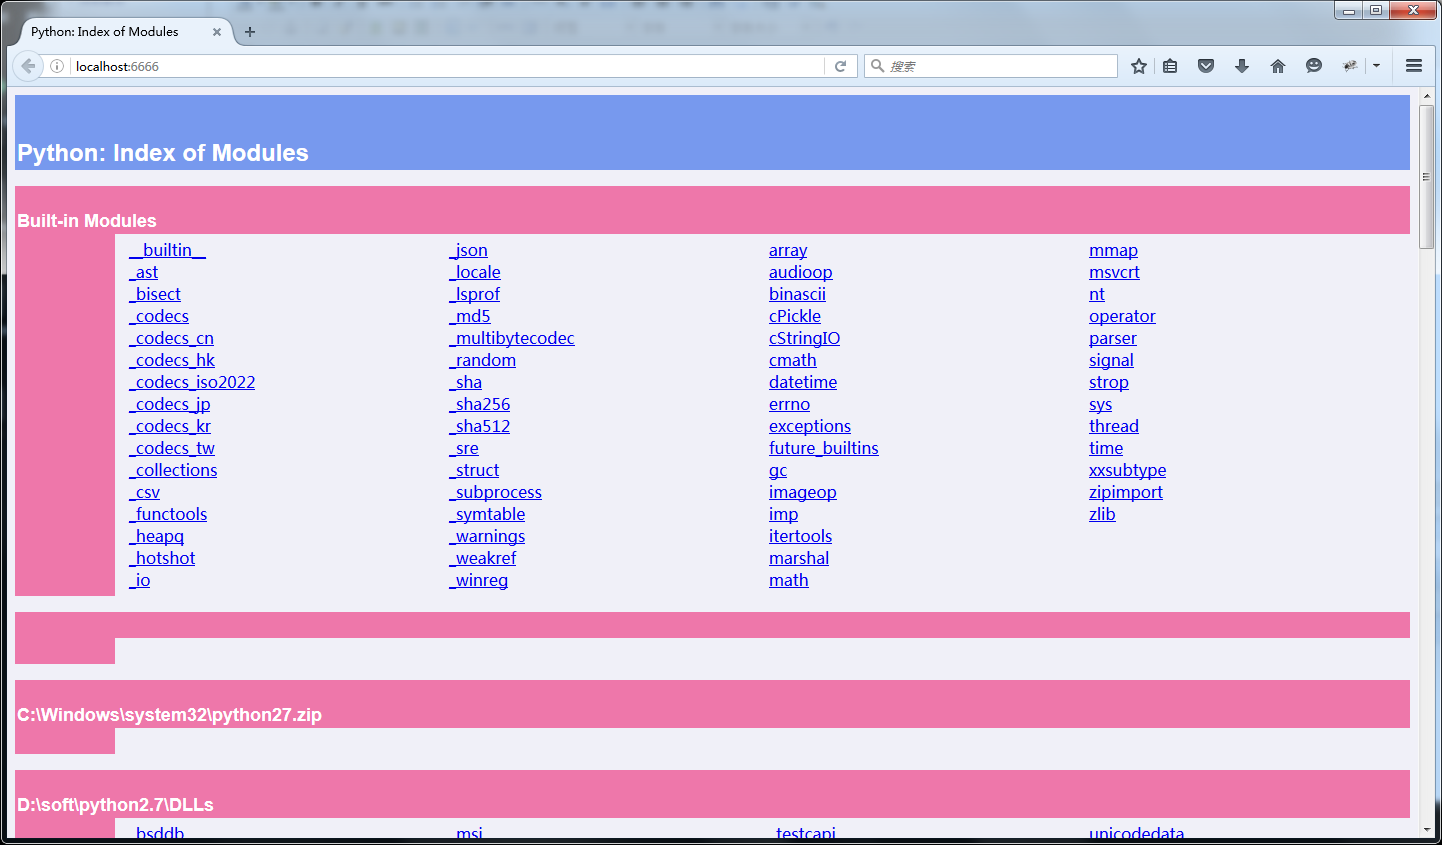Open the audioop module link
Image resolution: width=1442 pixels, height=845 pixels.
801,272
